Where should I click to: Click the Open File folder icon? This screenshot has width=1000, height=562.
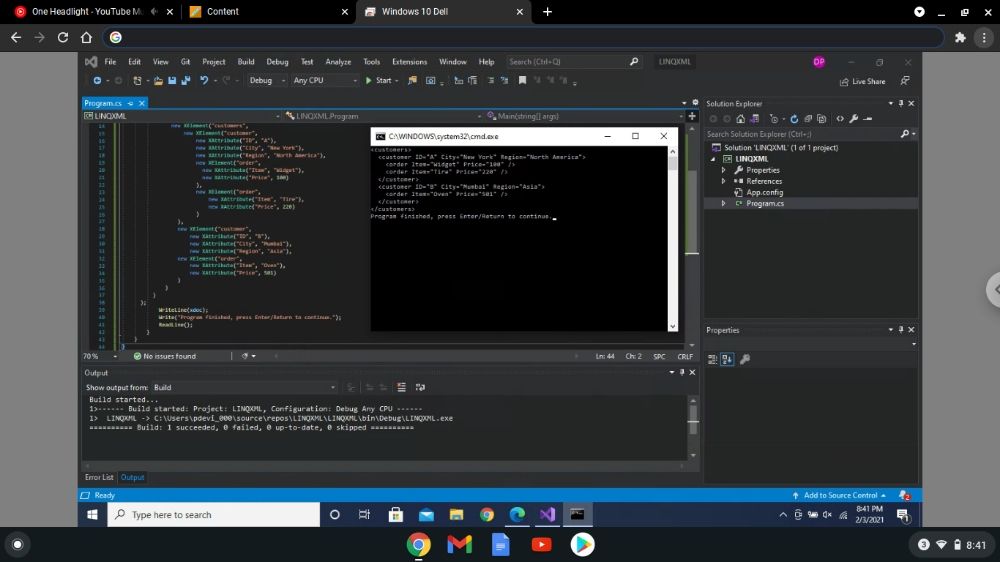[x=158, y=80]
